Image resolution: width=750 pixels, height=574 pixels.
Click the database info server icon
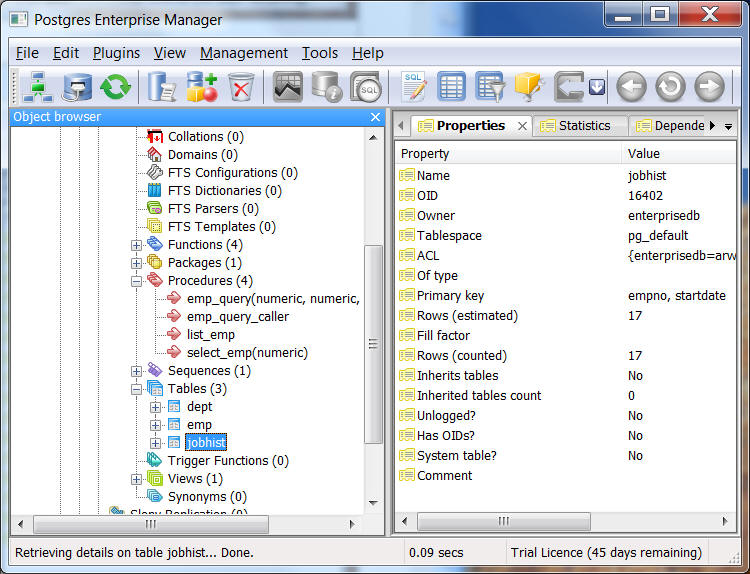(327, 87)
